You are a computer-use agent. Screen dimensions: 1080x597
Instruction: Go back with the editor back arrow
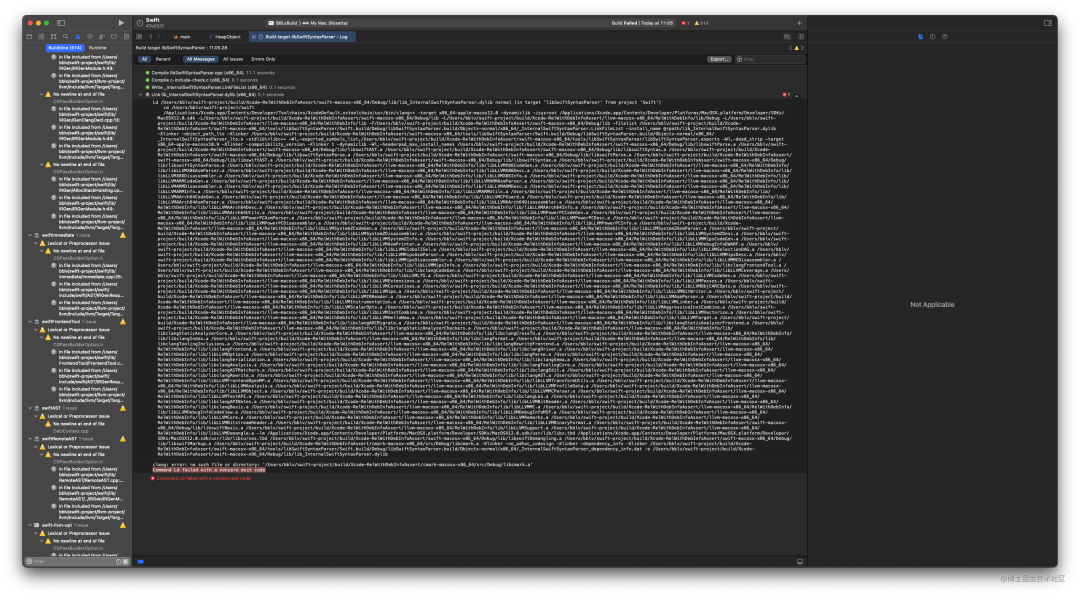pyautogui.click(x=151, y=36)
